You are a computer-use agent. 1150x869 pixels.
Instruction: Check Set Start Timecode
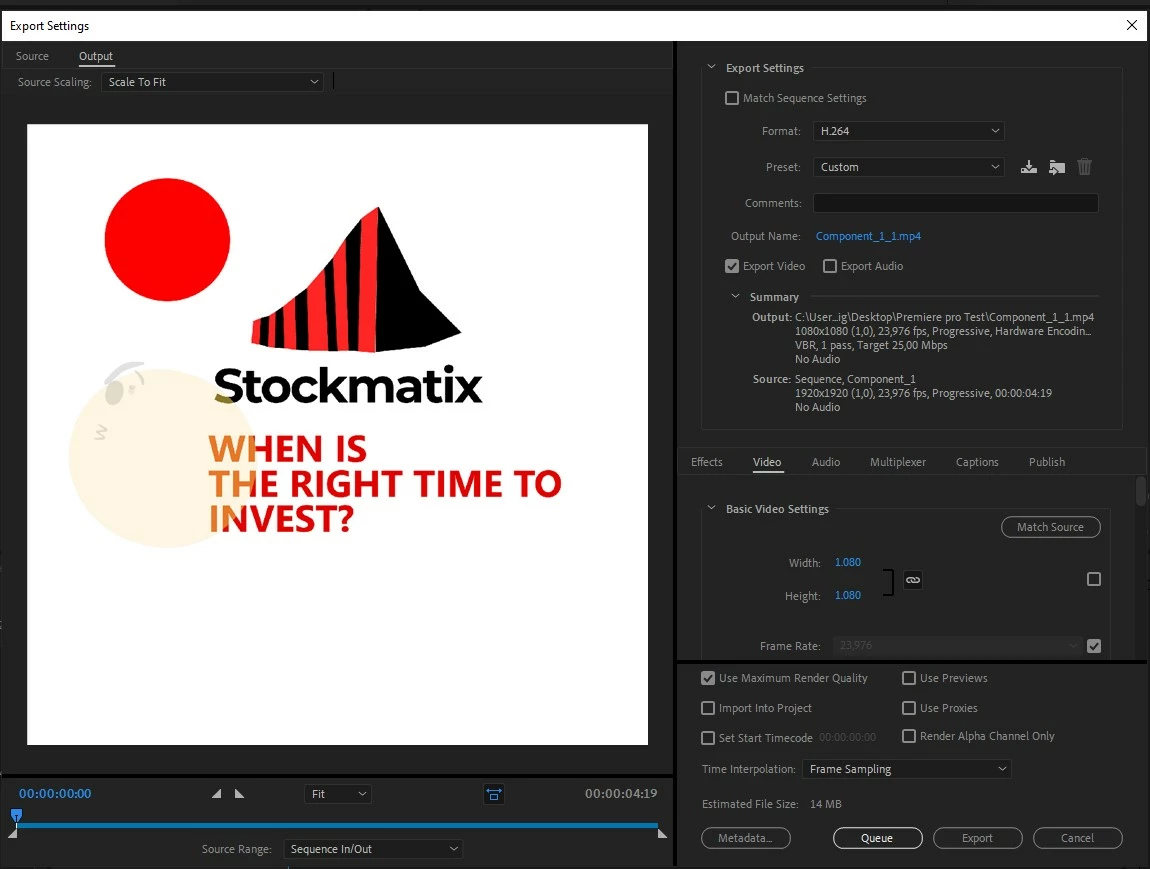[708, 738]
